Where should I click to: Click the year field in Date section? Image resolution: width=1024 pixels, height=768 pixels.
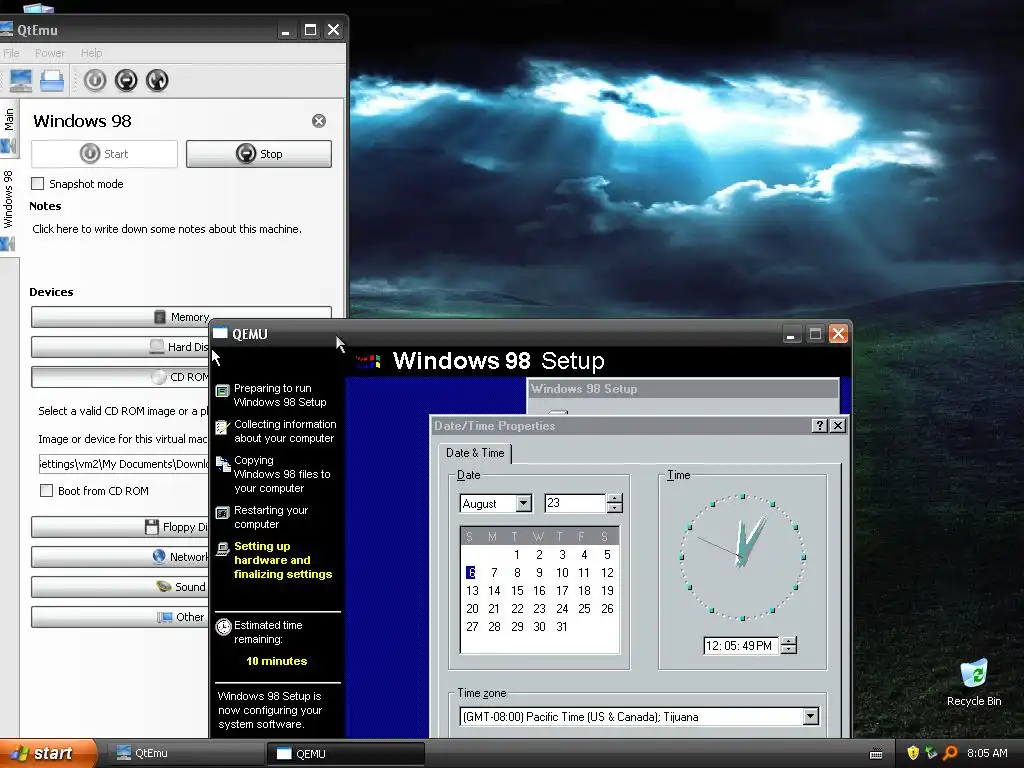coord(575,503)
